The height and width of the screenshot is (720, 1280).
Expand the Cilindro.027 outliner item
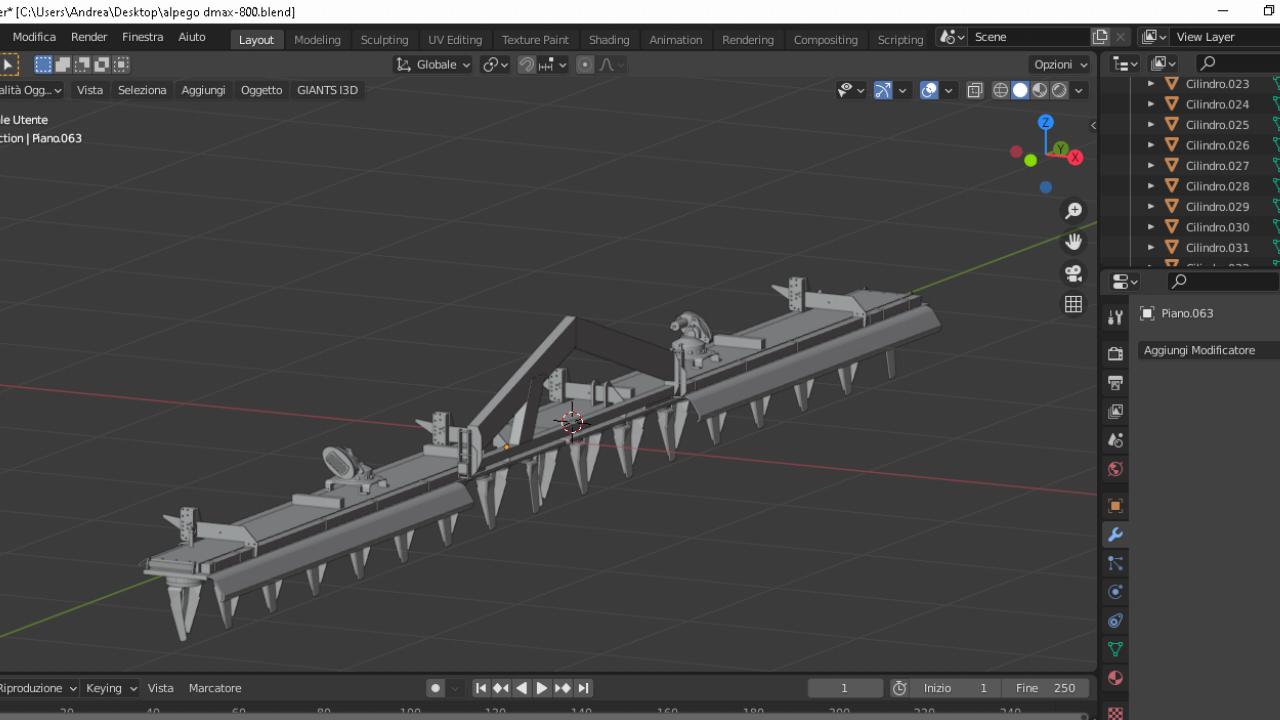(x=1151, y=166)
